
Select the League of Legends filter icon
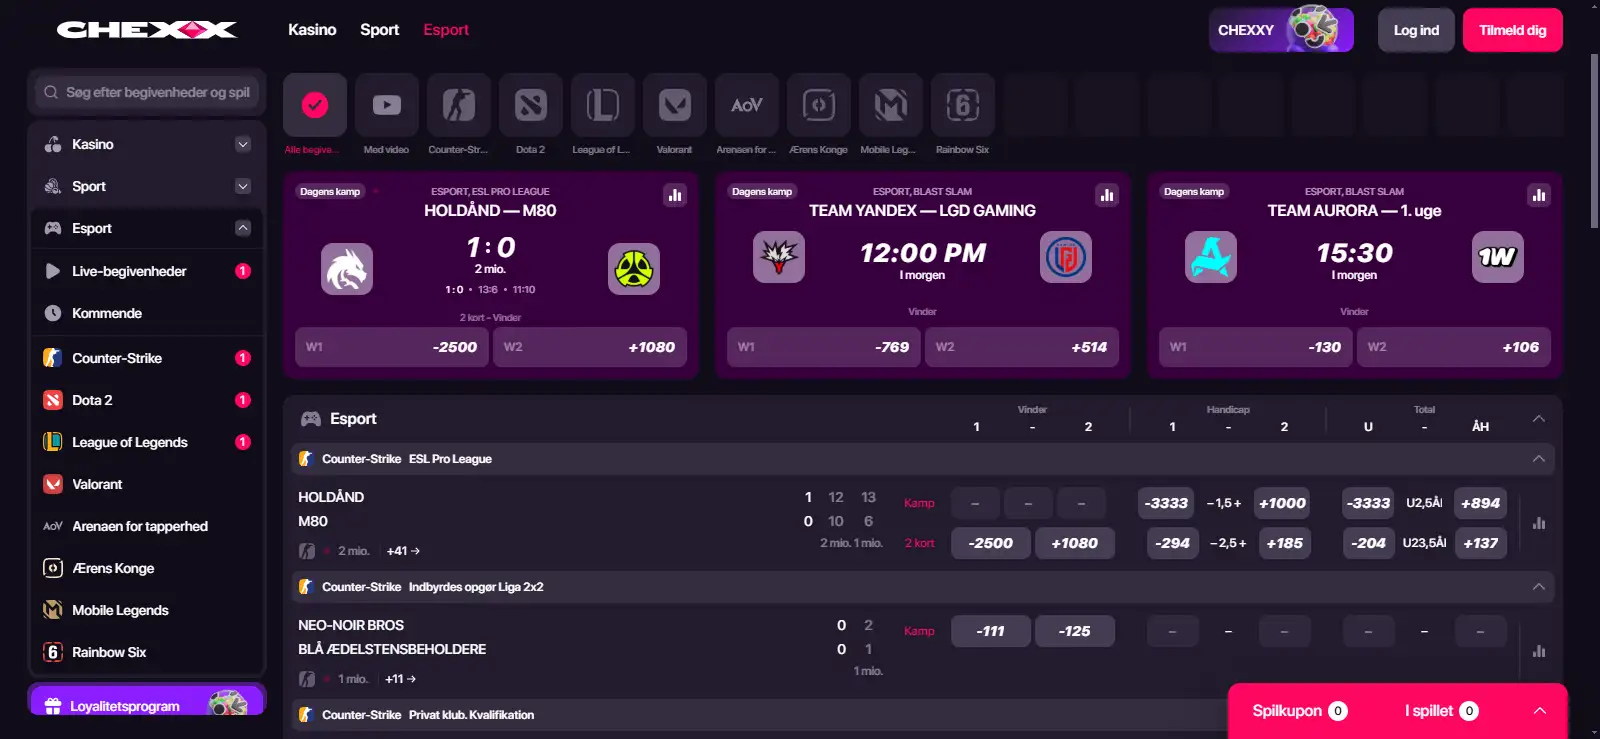click(x=602, y=105)
